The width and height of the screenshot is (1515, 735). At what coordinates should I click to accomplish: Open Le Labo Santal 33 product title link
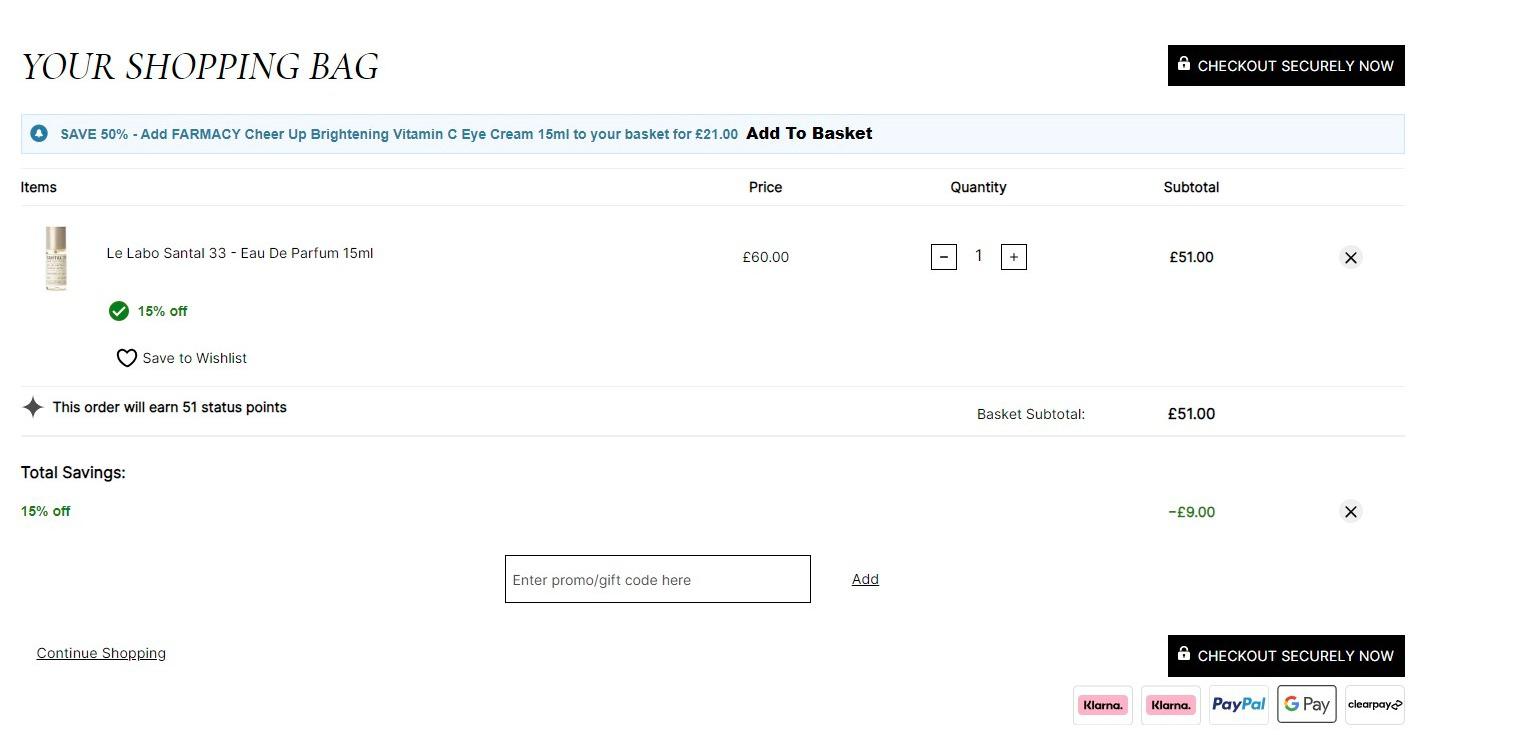240,253
